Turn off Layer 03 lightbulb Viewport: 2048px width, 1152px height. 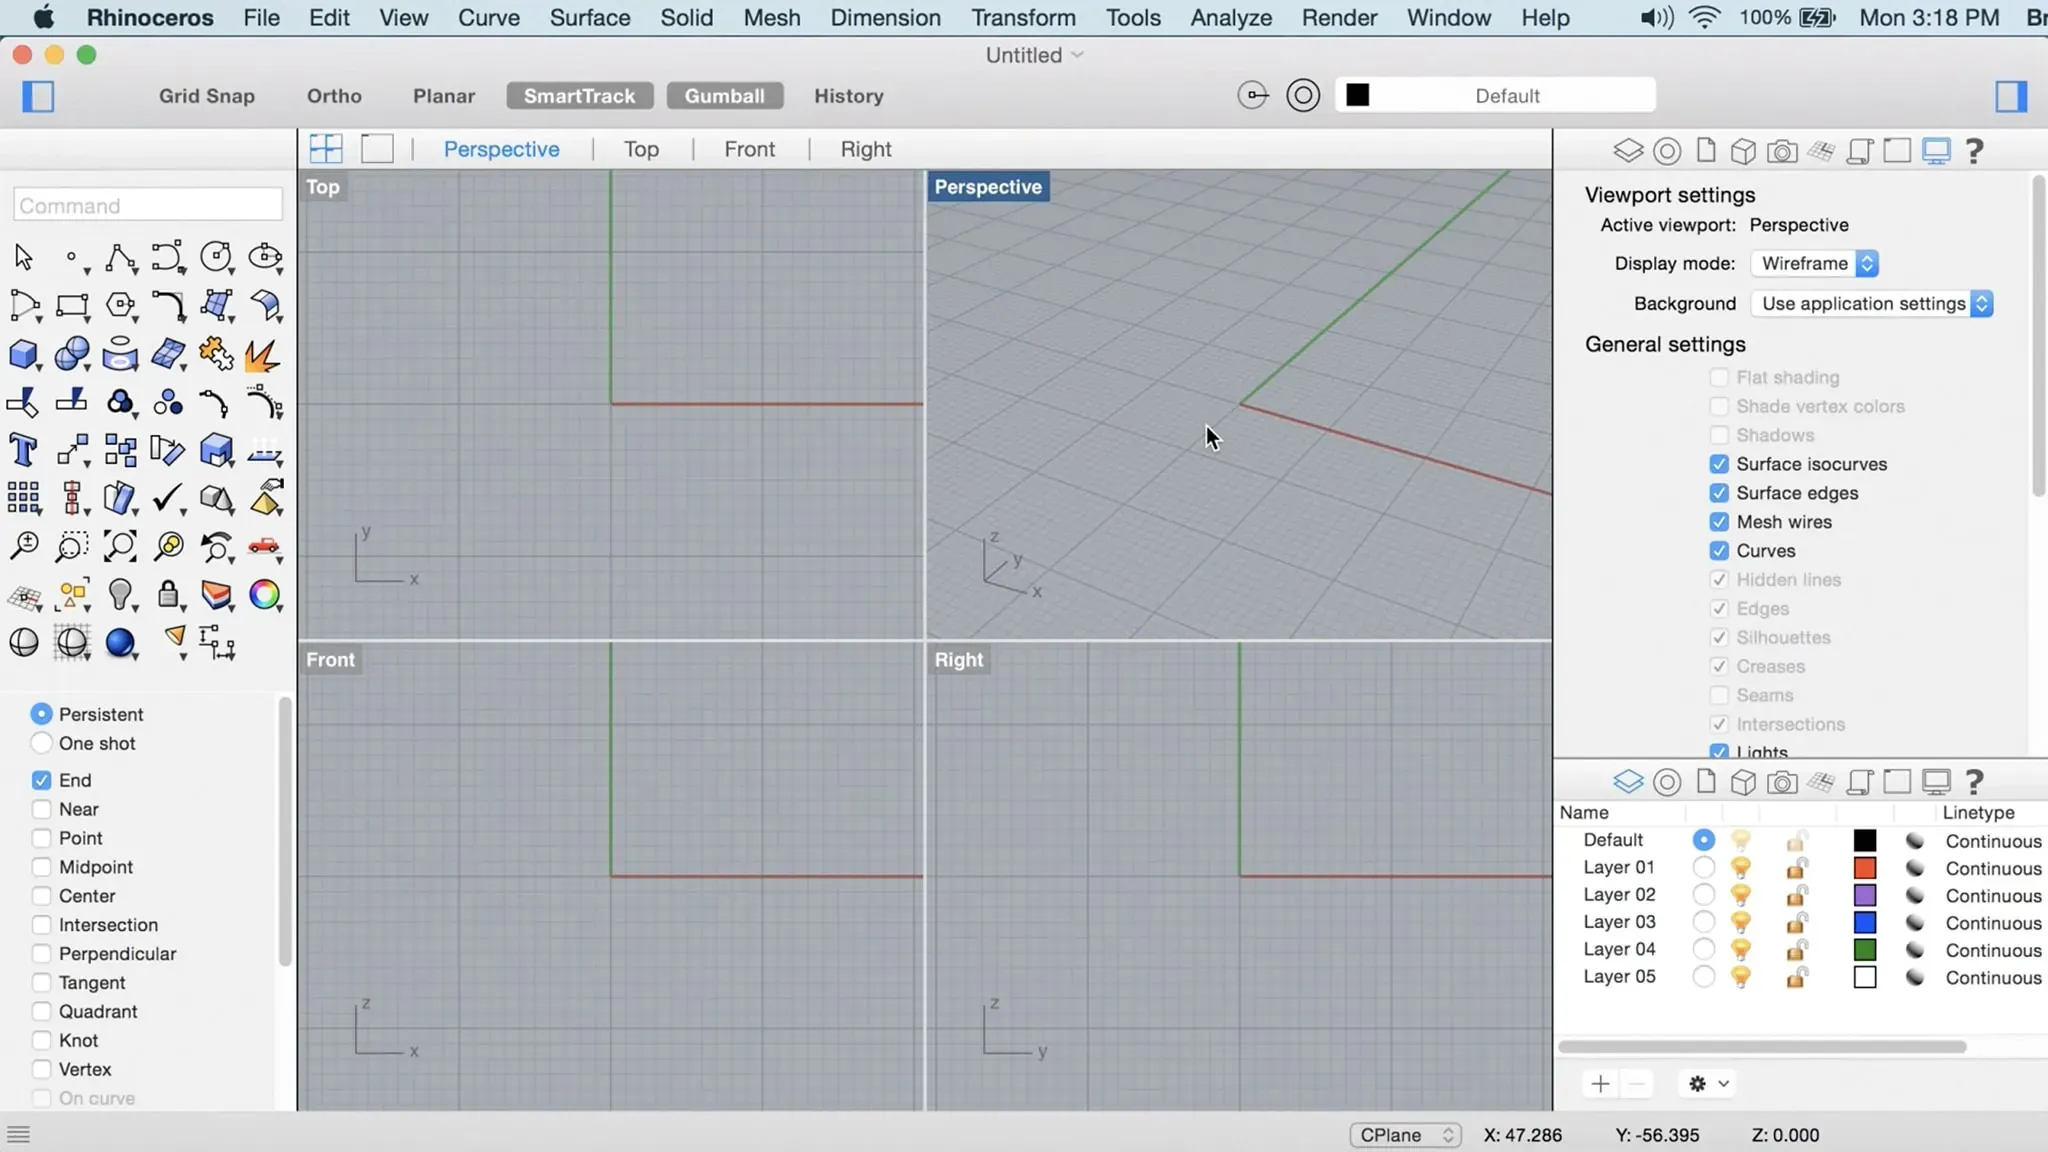1738,922
